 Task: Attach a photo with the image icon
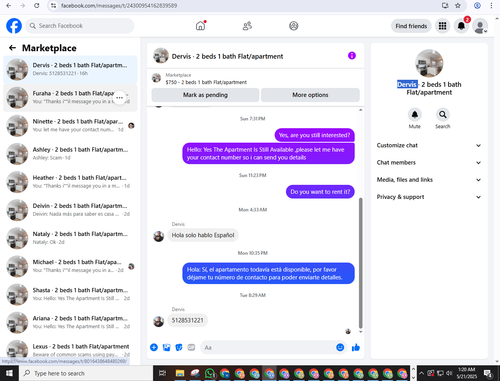click(x=166, y=347)
